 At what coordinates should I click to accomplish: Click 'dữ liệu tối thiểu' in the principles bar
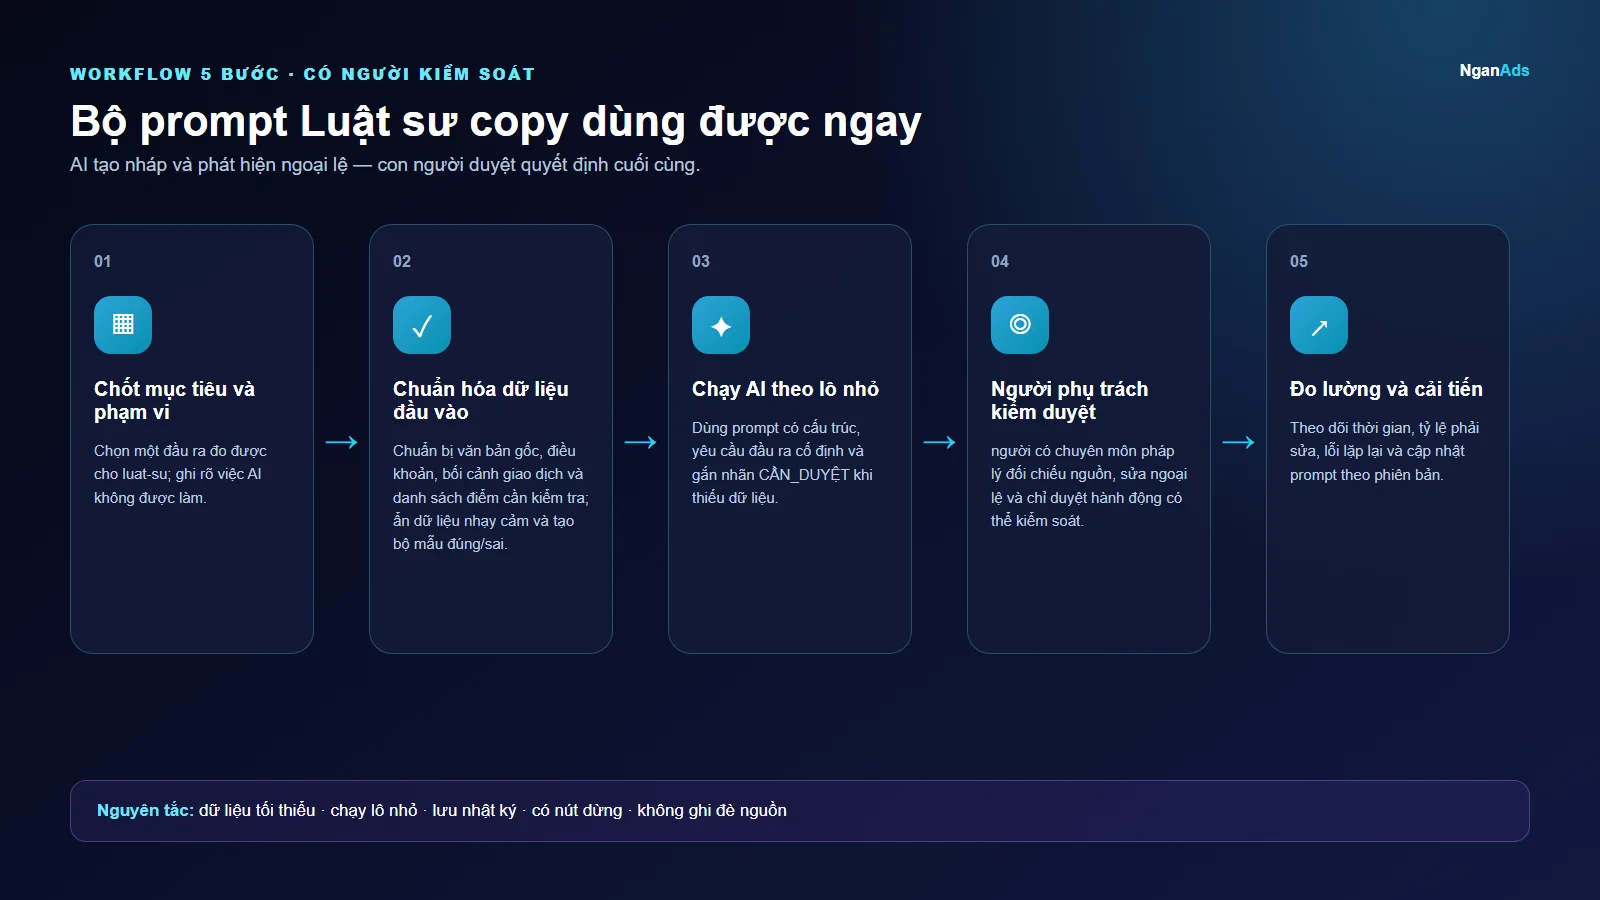coord(257,810)
